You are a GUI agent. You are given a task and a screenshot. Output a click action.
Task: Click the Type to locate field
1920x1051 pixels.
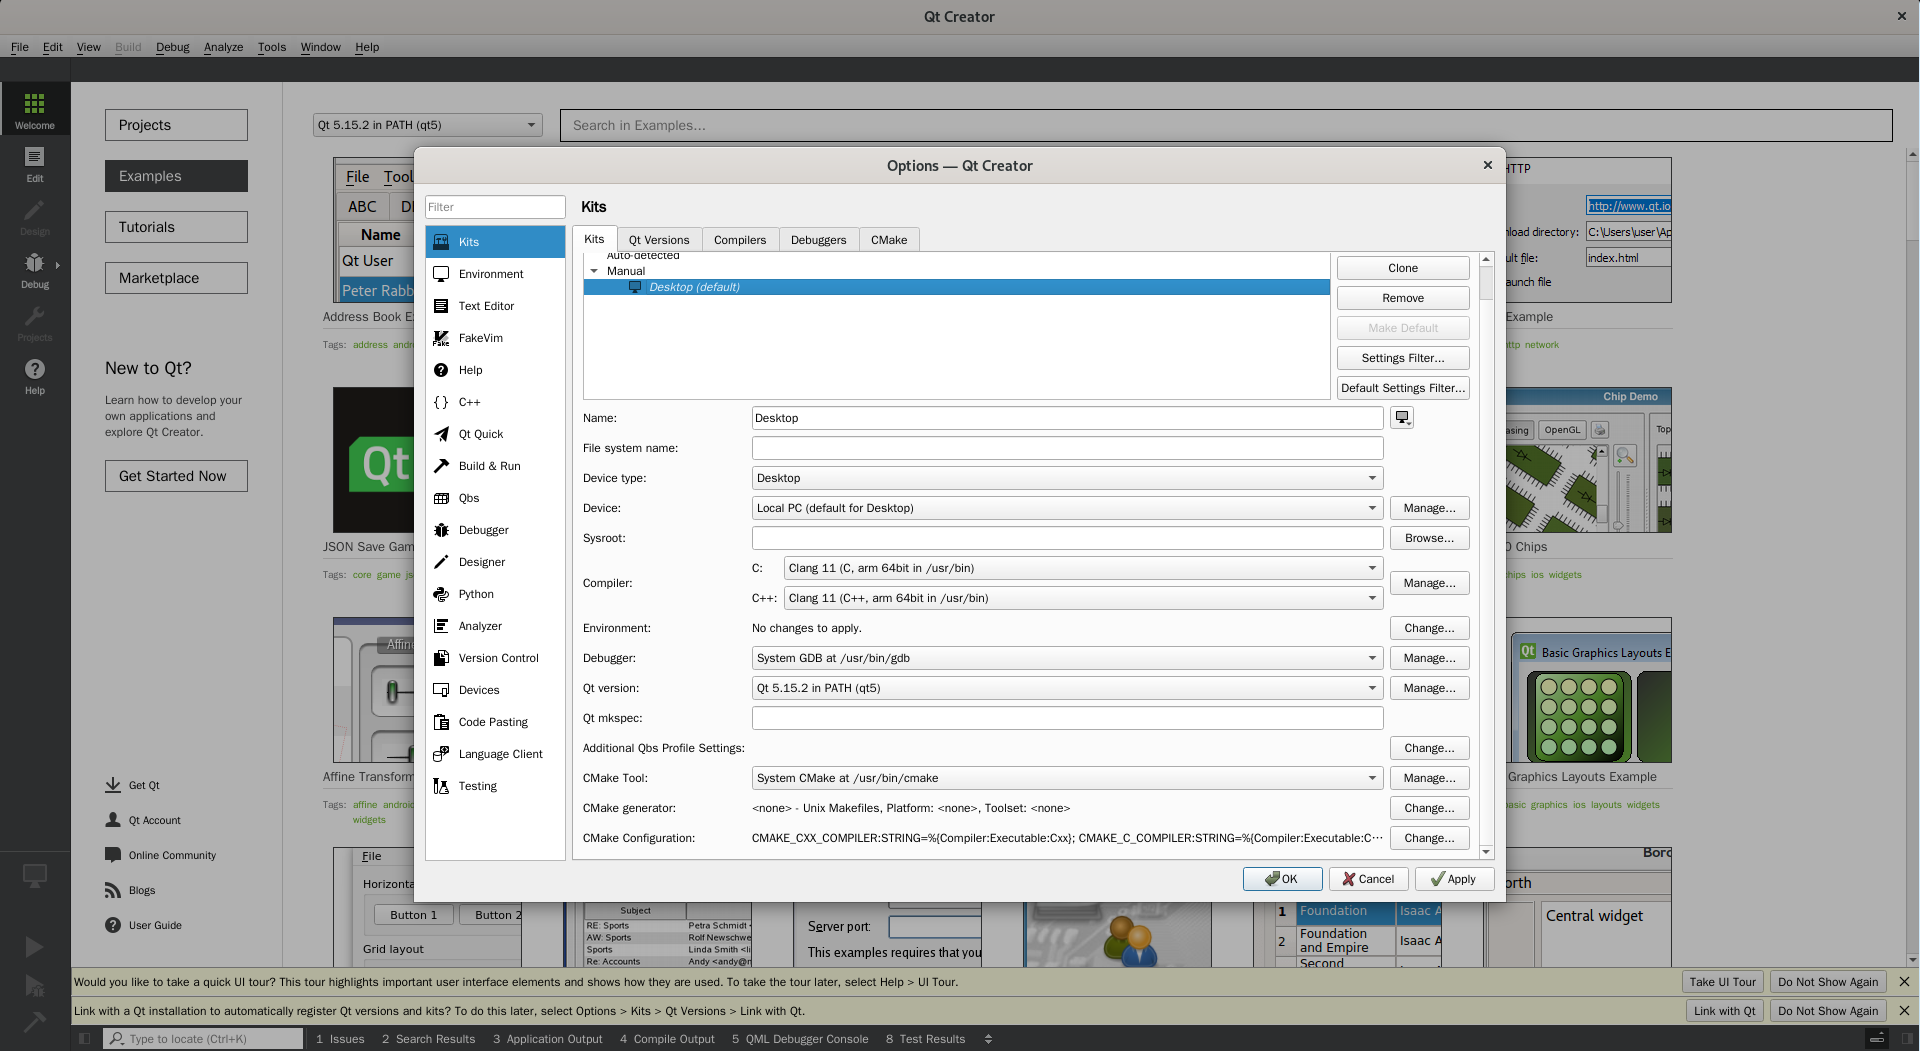203,1039
